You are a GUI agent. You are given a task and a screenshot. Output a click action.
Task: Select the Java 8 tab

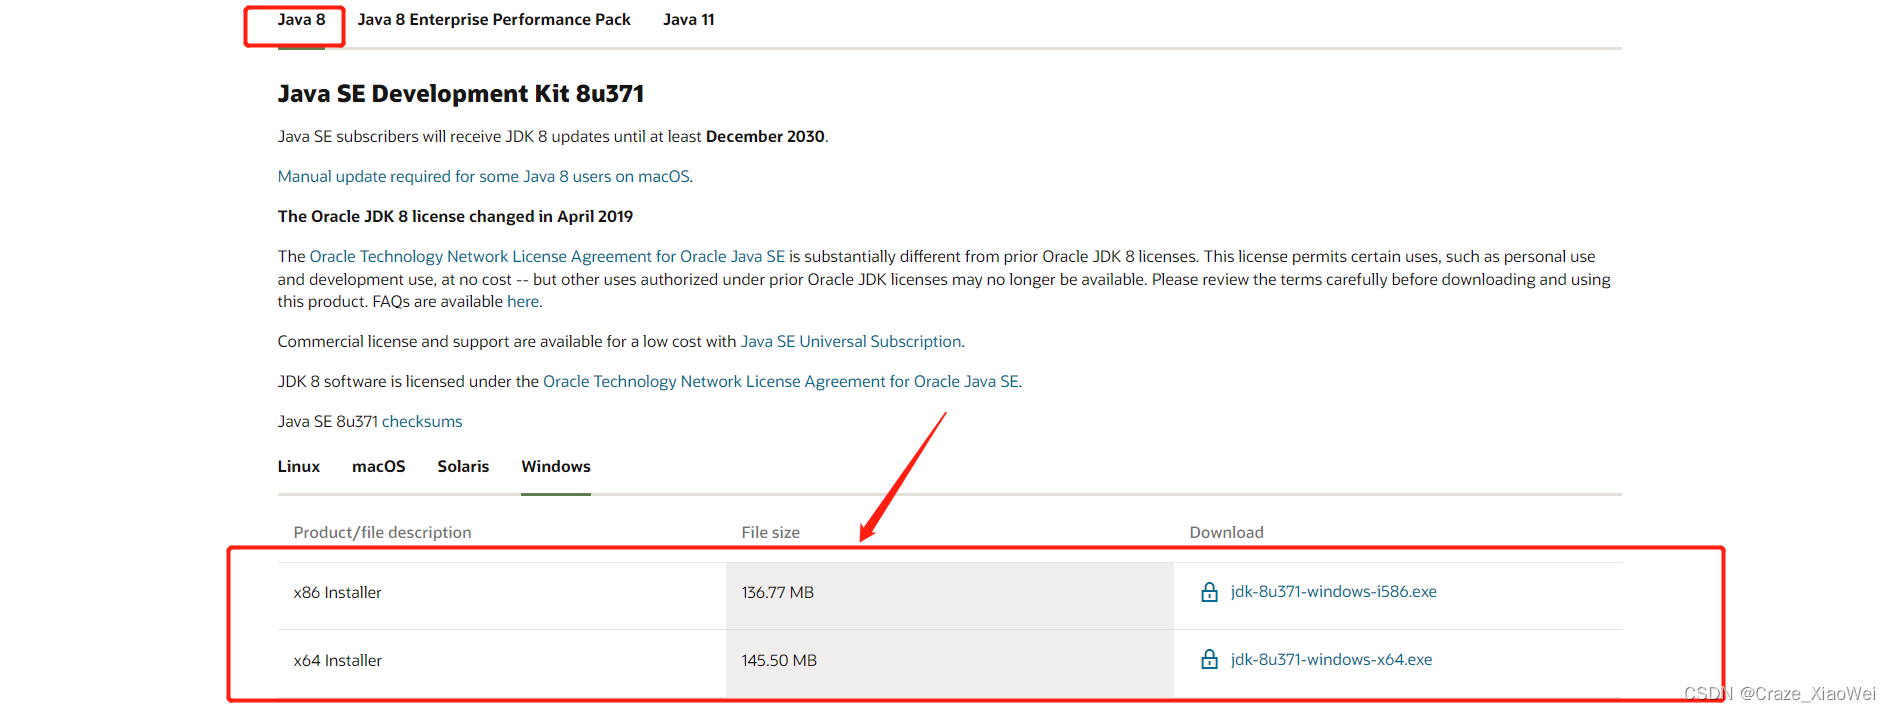[x=301, y=20]
